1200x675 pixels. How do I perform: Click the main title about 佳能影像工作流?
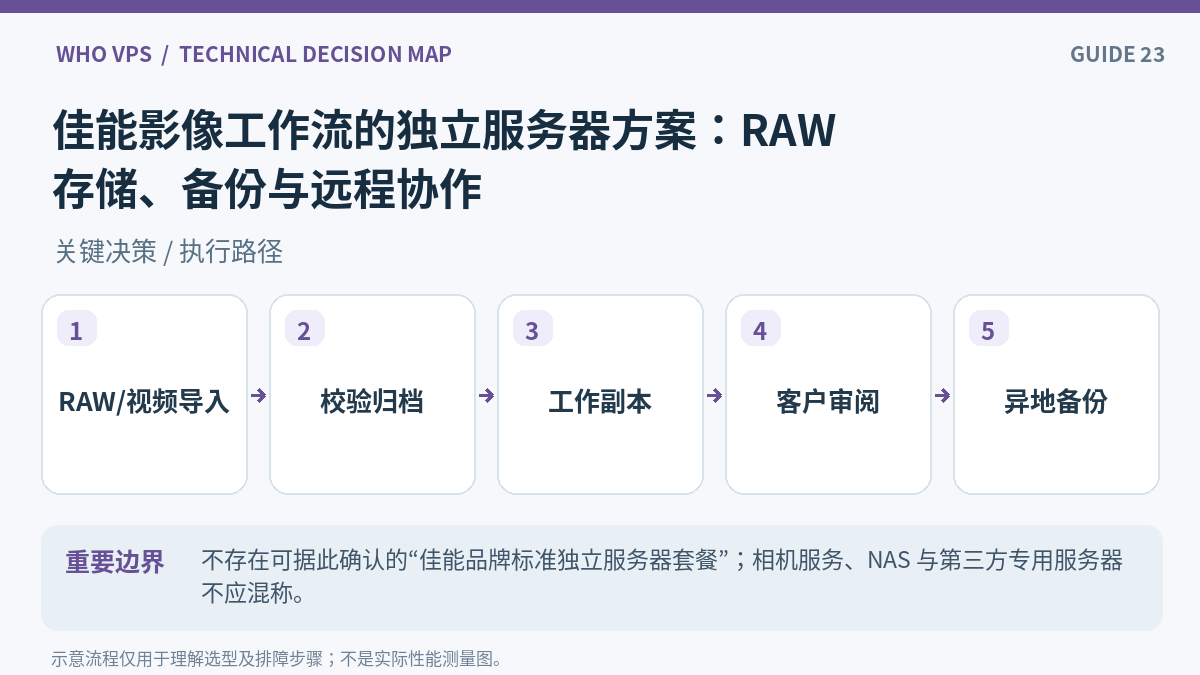tap(445, 160)
